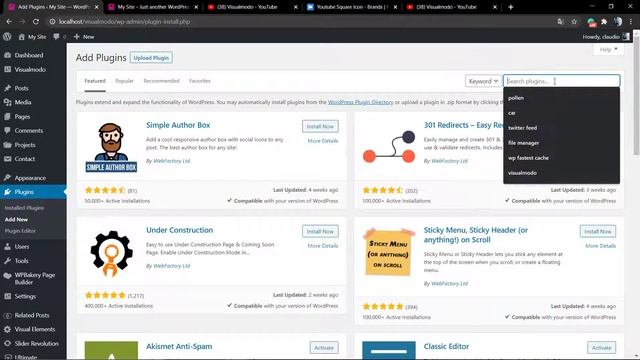
Task: Open Visual Elements
Action: [34, 329]
